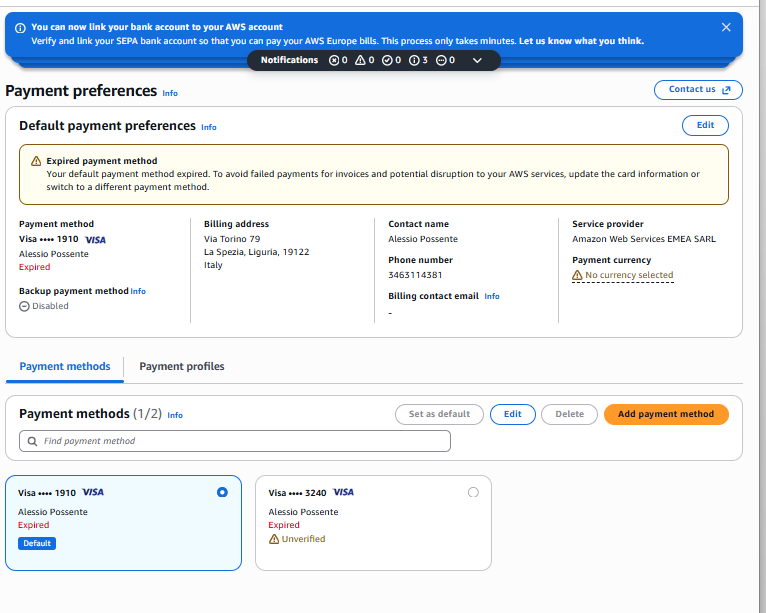
Task: Click Visa logo on the 1910 card
Action: [93, 492]
